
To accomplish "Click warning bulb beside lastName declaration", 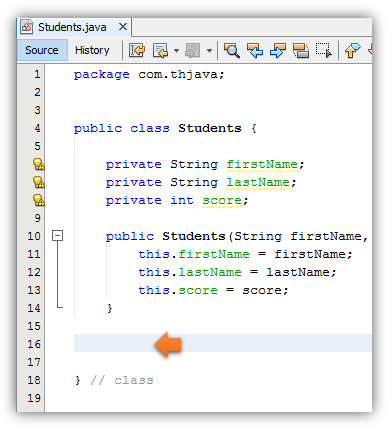I will coord(38,182).
